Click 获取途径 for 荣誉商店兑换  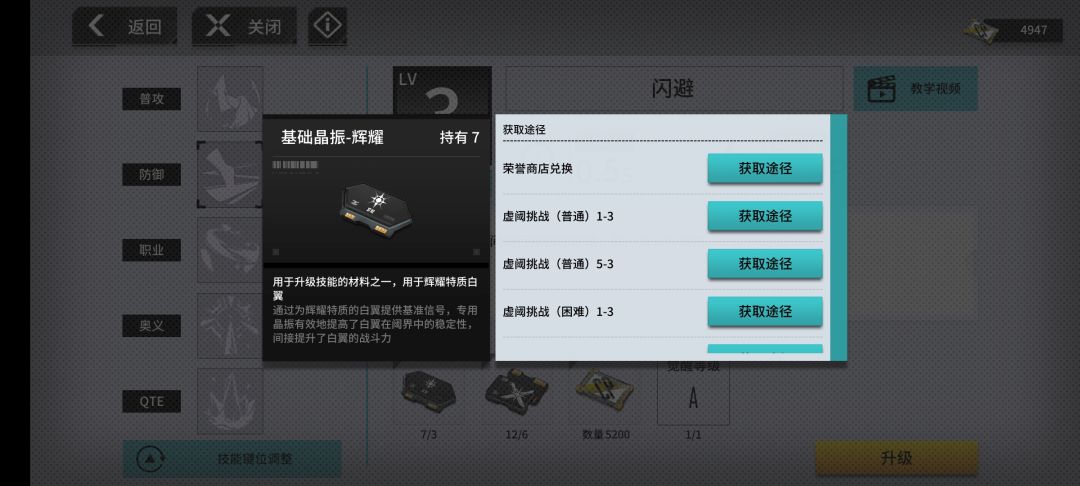coord(765,168)
